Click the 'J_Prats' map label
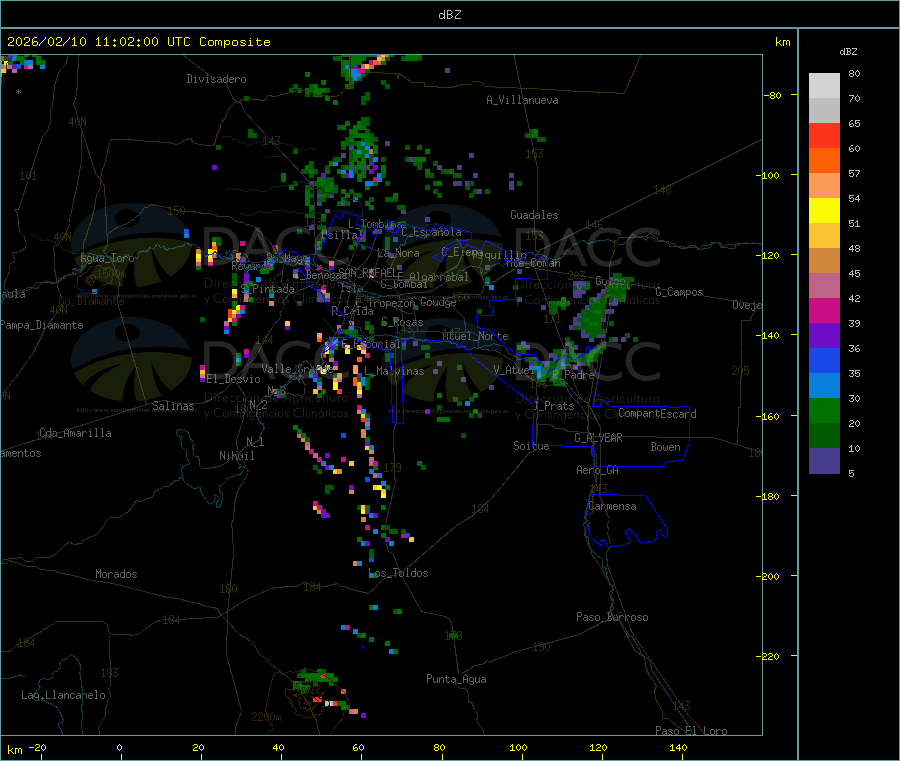This screenshot has width=900, height=761. coord(553,406)
